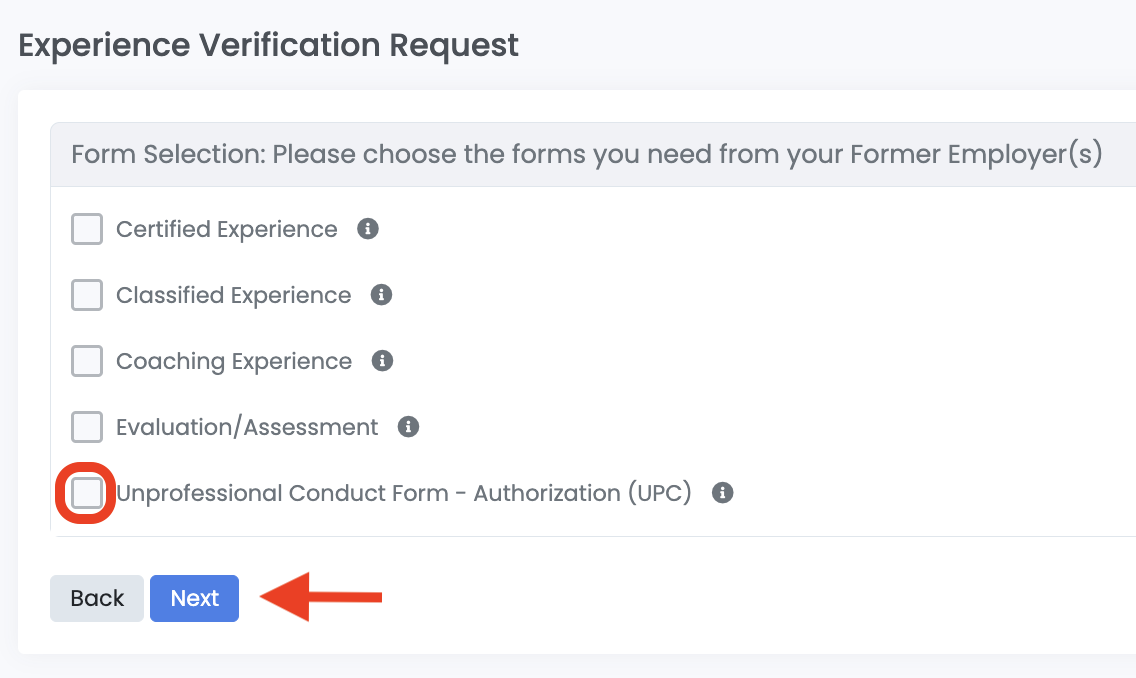Enable the Certified Experience checkbox
Image resolution: width=1136 pixels, height=678 pixels.
(x=86, y=229)
